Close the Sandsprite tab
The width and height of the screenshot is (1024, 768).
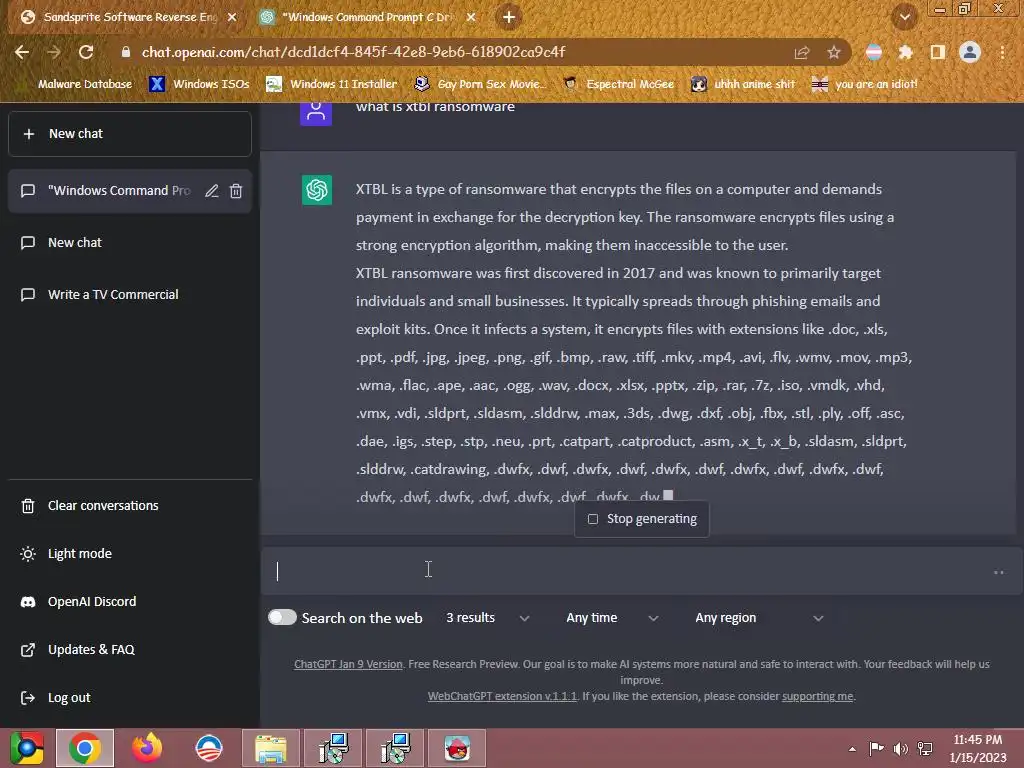232,17
